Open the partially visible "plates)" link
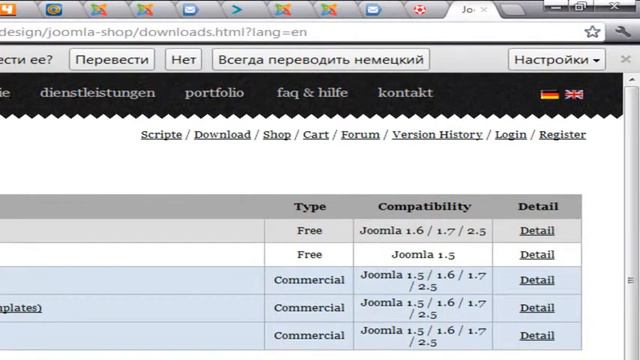Image resolution: width=640 pixels, height=360 pixels. (x=21, y=308)
